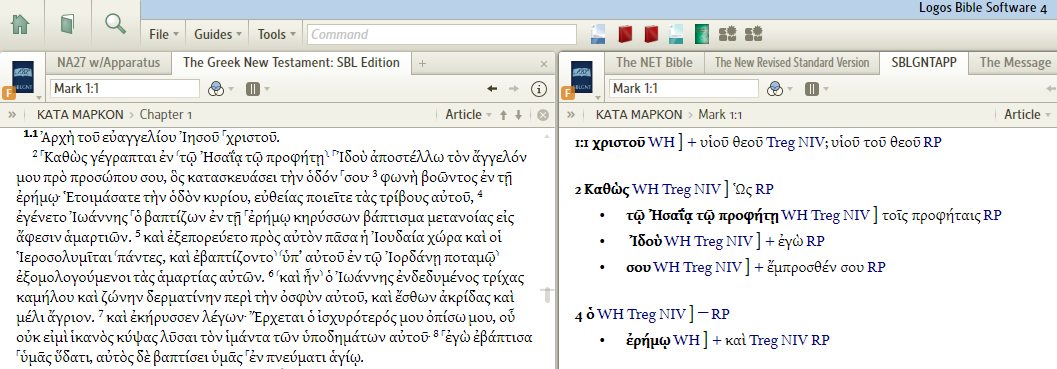The height and width of the screenshot is (369, 1057).
Task: Open Article navigation dropdown in left panel
Action: (468, 115)
